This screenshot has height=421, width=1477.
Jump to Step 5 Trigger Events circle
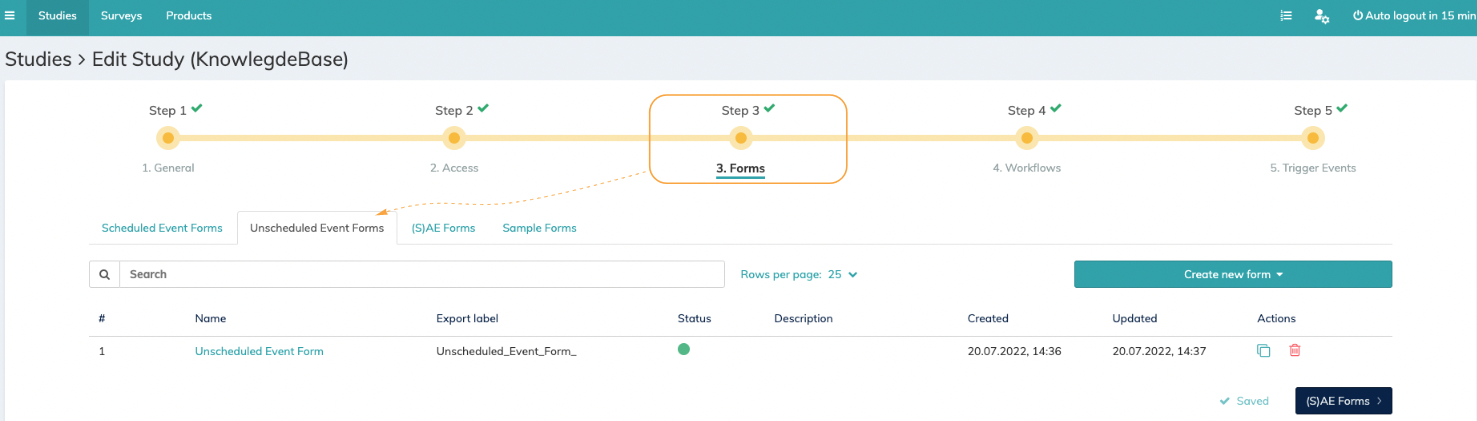(x=1312, y=138)
